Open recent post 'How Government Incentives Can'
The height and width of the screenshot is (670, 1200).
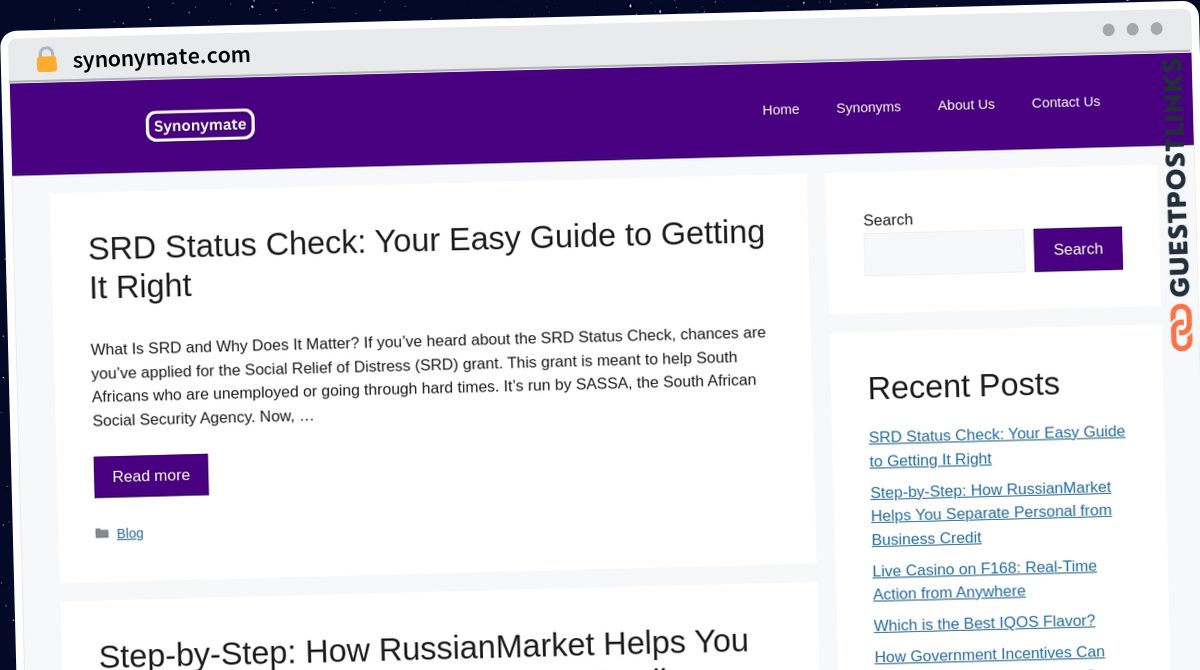coord(990,654)
